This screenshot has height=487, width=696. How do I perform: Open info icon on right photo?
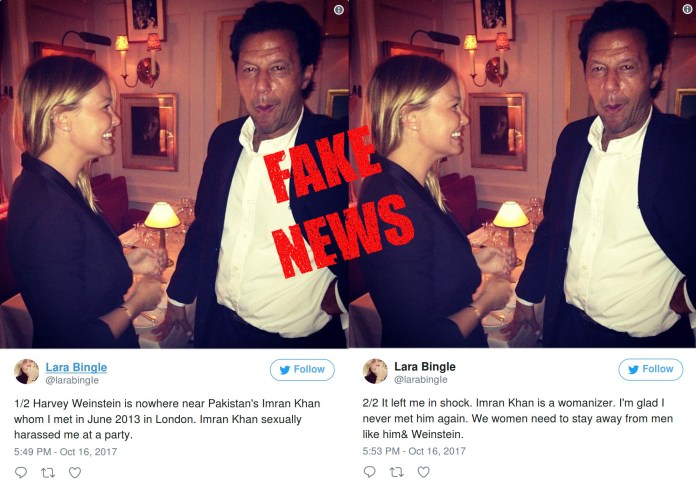[x=688, y=9]
